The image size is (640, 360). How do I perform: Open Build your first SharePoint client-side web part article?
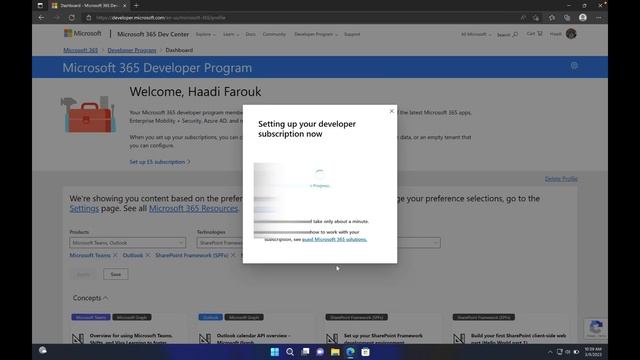(518, 338)
